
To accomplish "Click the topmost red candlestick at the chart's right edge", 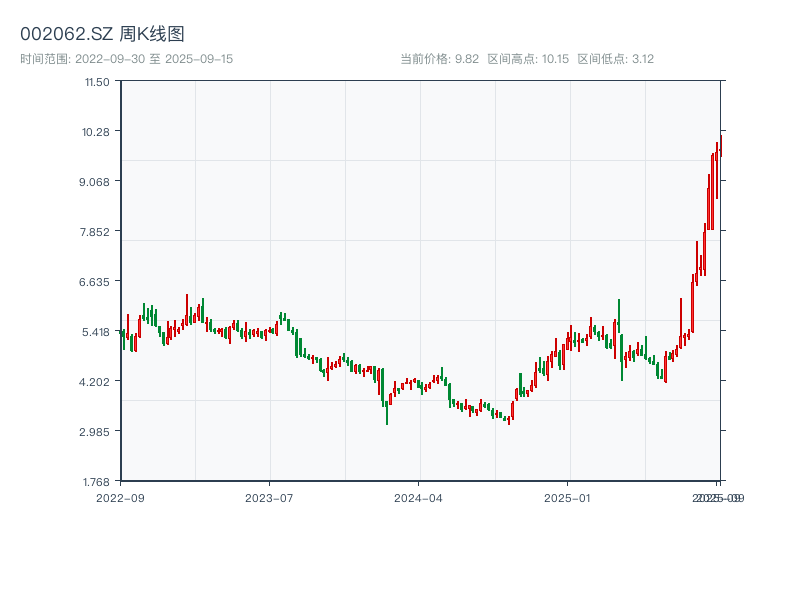I will tap(721, 146).
